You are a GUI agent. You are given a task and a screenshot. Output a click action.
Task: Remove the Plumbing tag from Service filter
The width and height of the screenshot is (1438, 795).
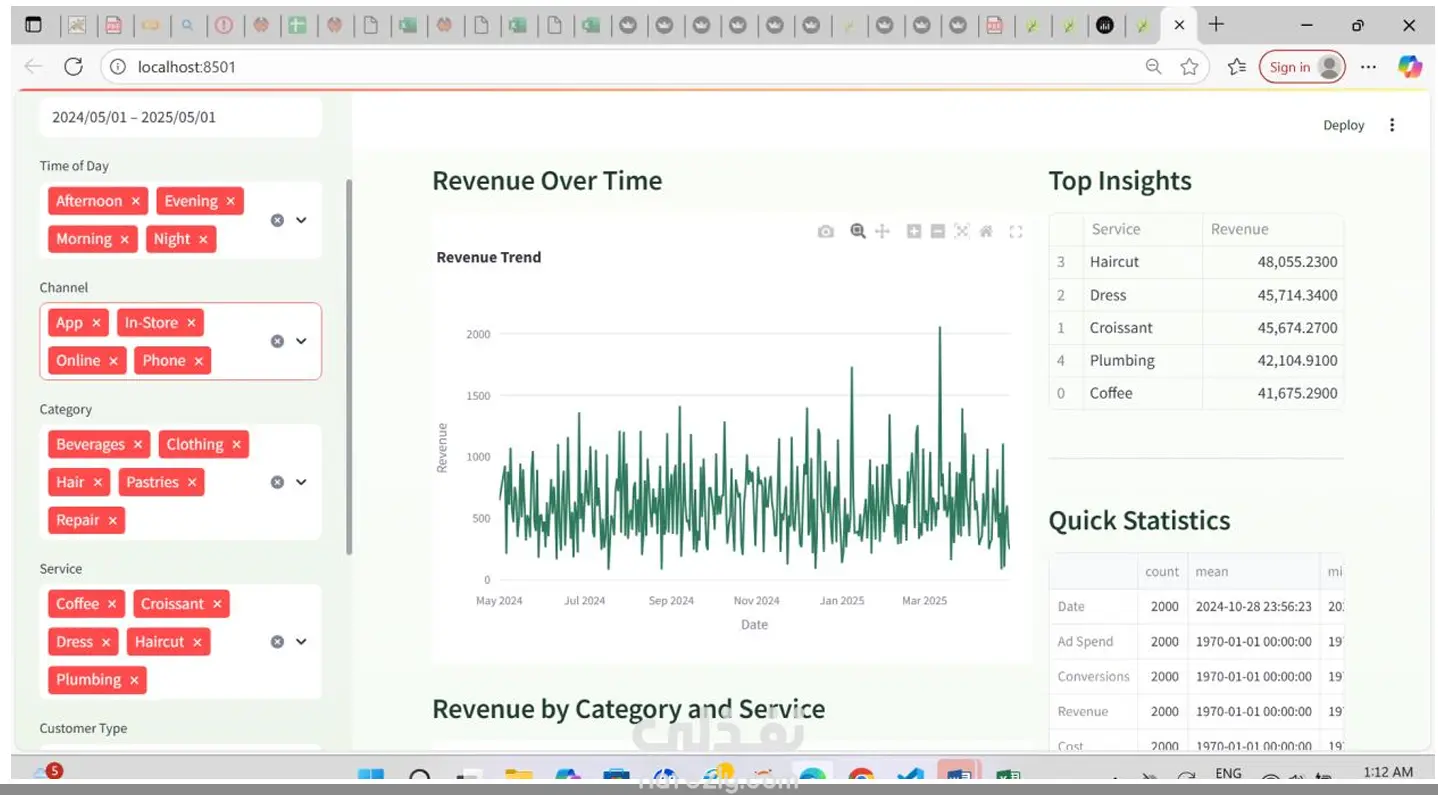pyautogui.click(x=134, y=680)
